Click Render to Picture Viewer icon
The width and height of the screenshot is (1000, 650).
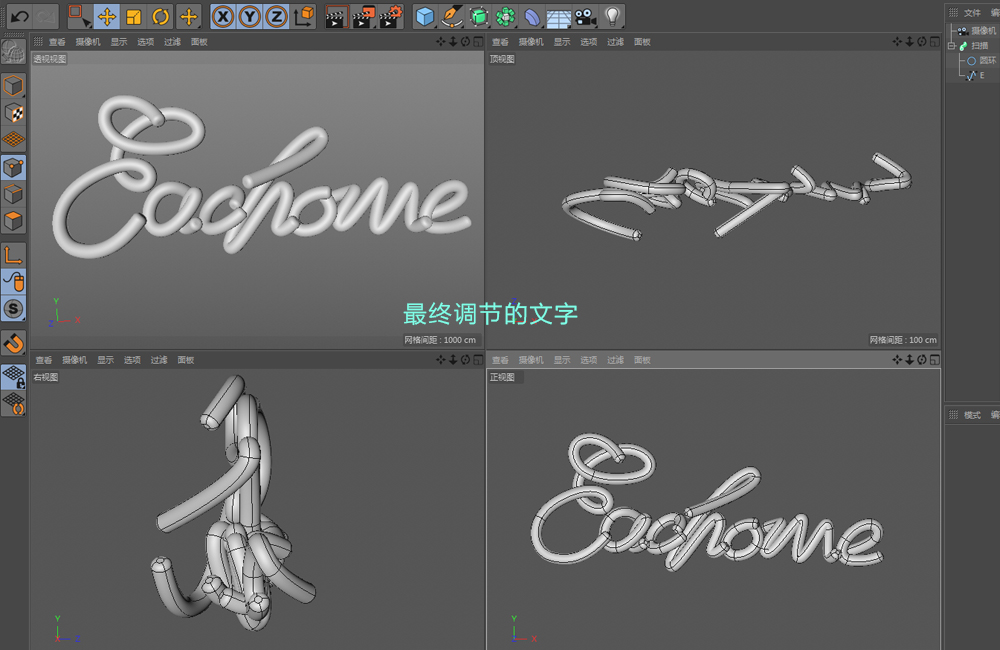pyautogui.click(x=363, y=17)
